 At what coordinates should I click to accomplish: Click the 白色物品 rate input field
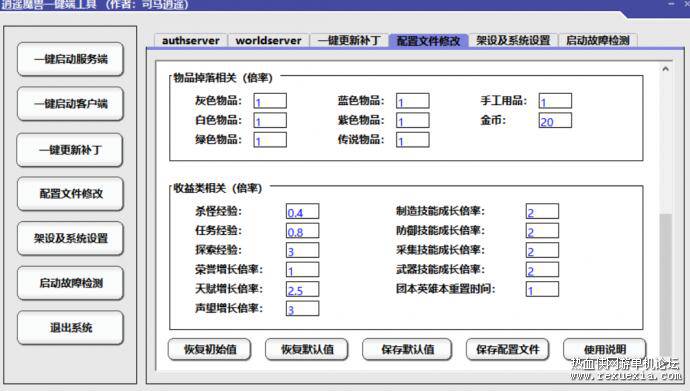click(x=270, y=121)
